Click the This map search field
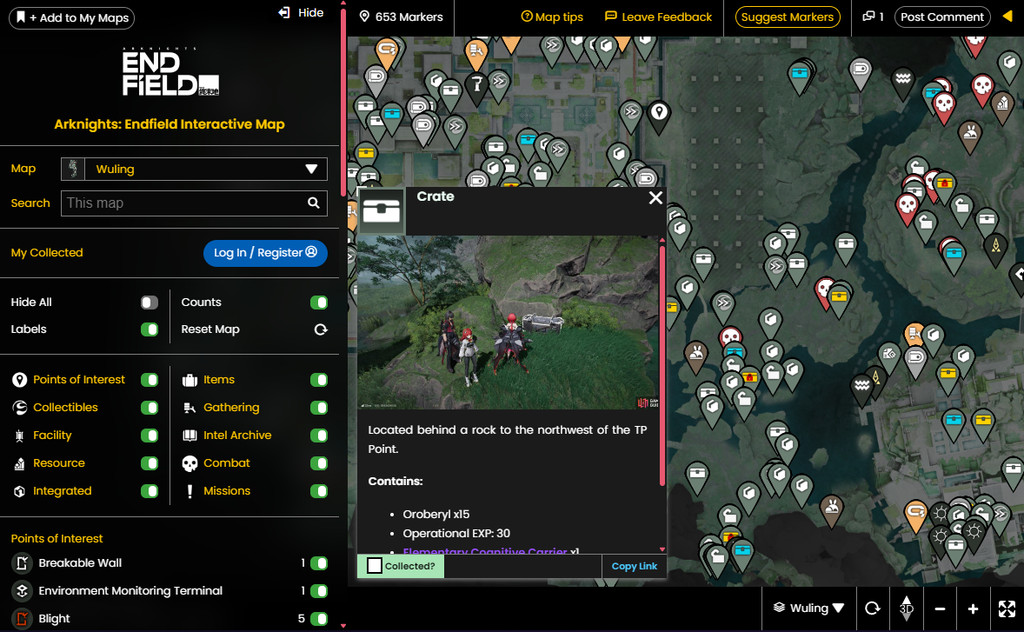 (194, 203)
